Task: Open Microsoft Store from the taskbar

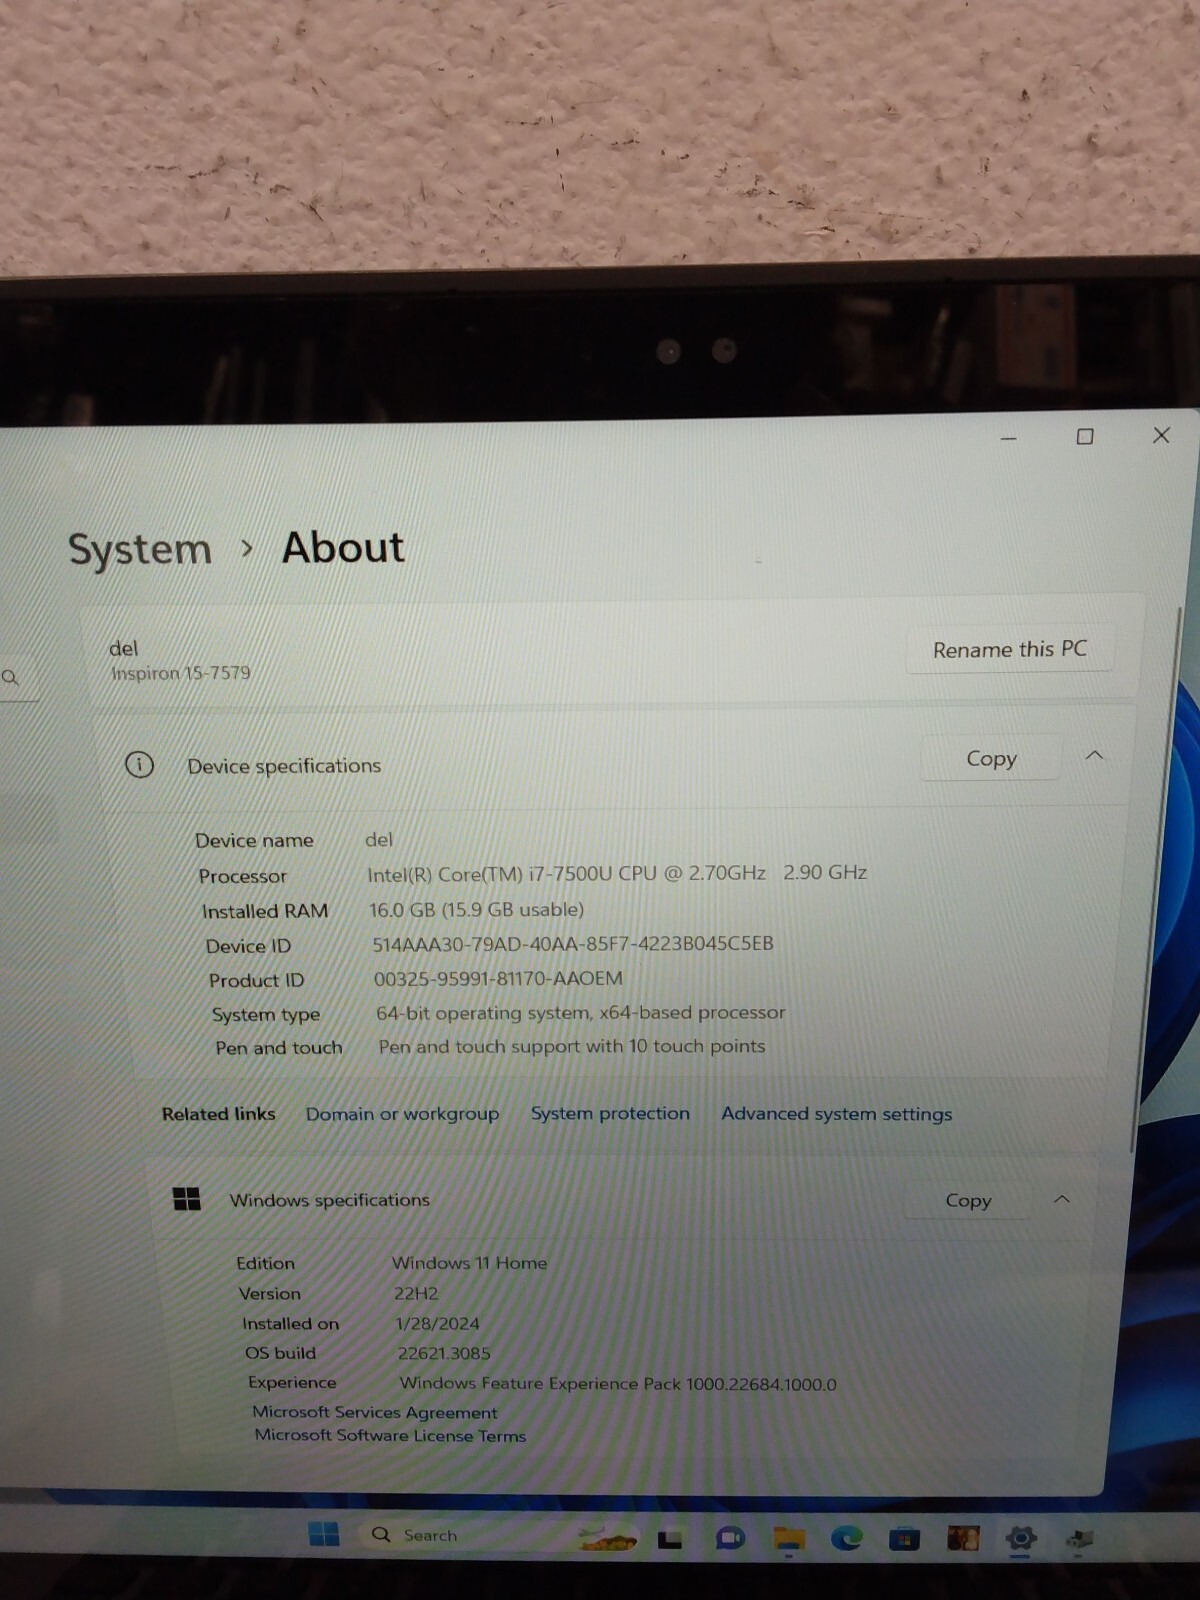Action: coord(904,1539)
